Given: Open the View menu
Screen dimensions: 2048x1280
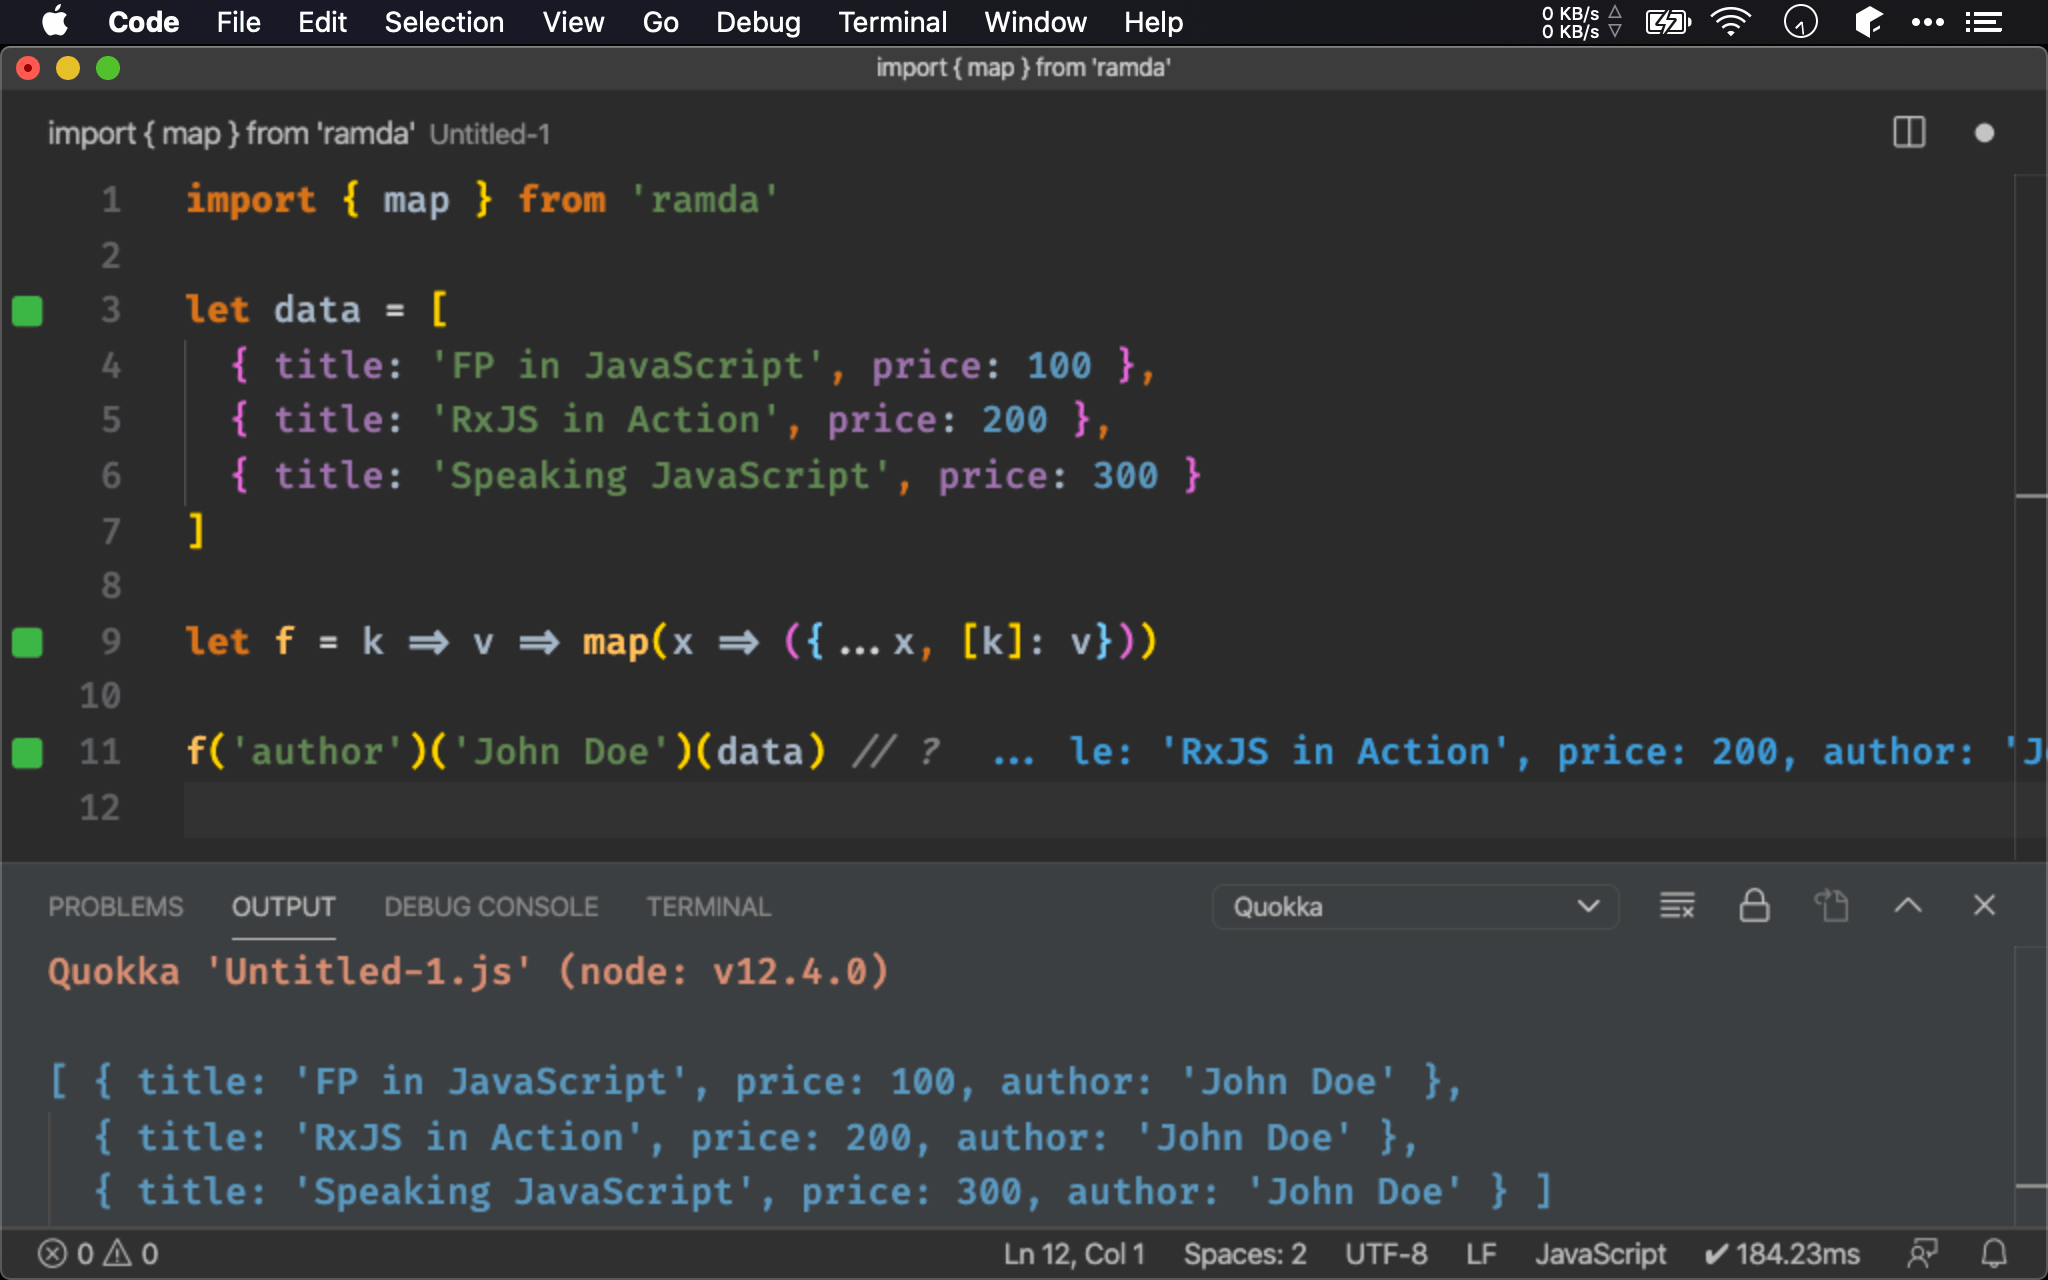Looking at the screenshot, I should click(573, 22).
